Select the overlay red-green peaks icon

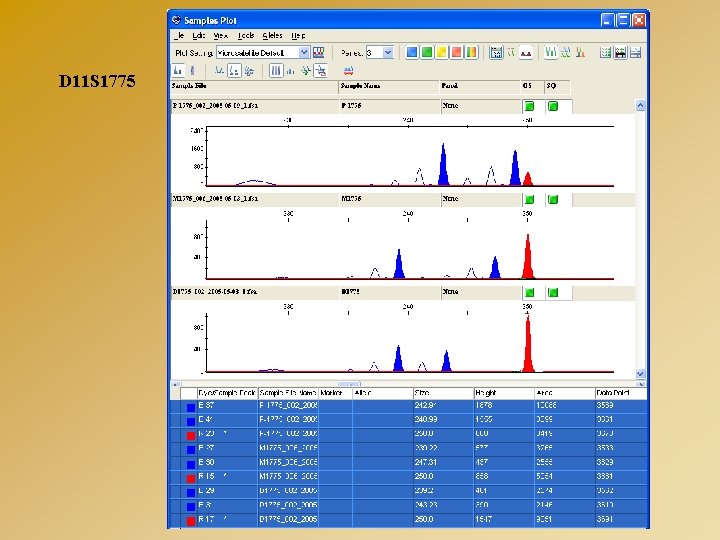[x=580, y=53]
